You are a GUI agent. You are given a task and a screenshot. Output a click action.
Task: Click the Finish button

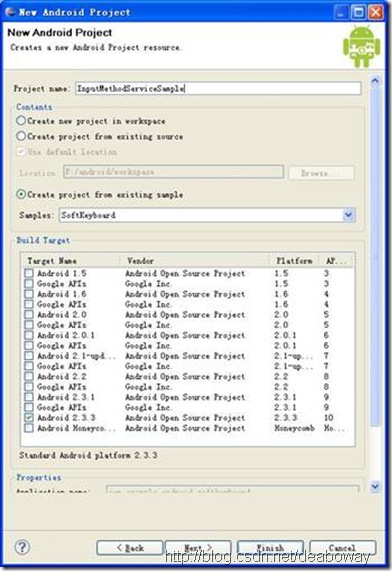pyautogui.click(x=270, y=548)
